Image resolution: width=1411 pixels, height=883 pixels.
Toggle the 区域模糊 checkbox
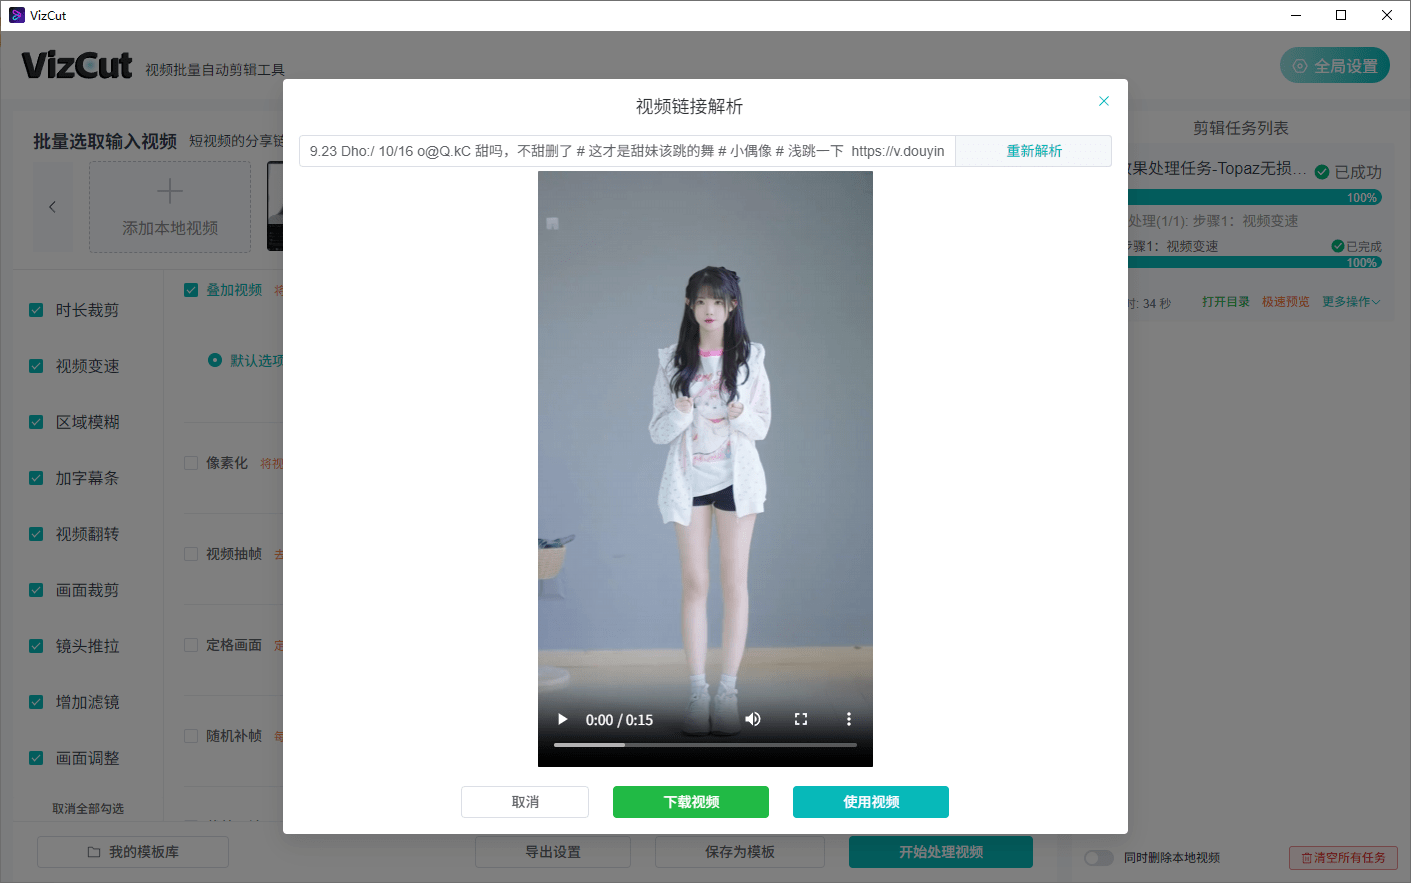coord(36,422)
